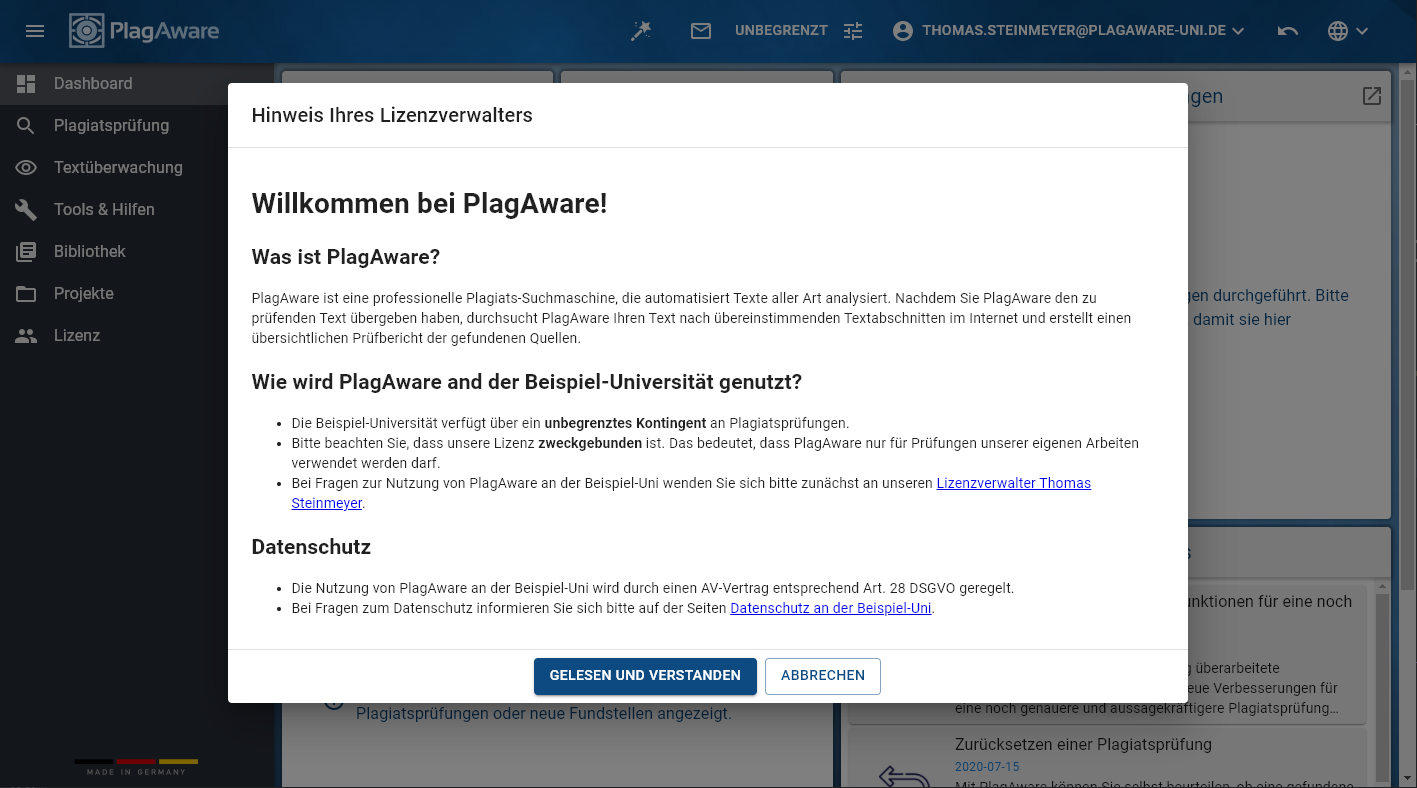Open the settings sliders icon next to UNBEGRENZT

click(x=853, y=31)
